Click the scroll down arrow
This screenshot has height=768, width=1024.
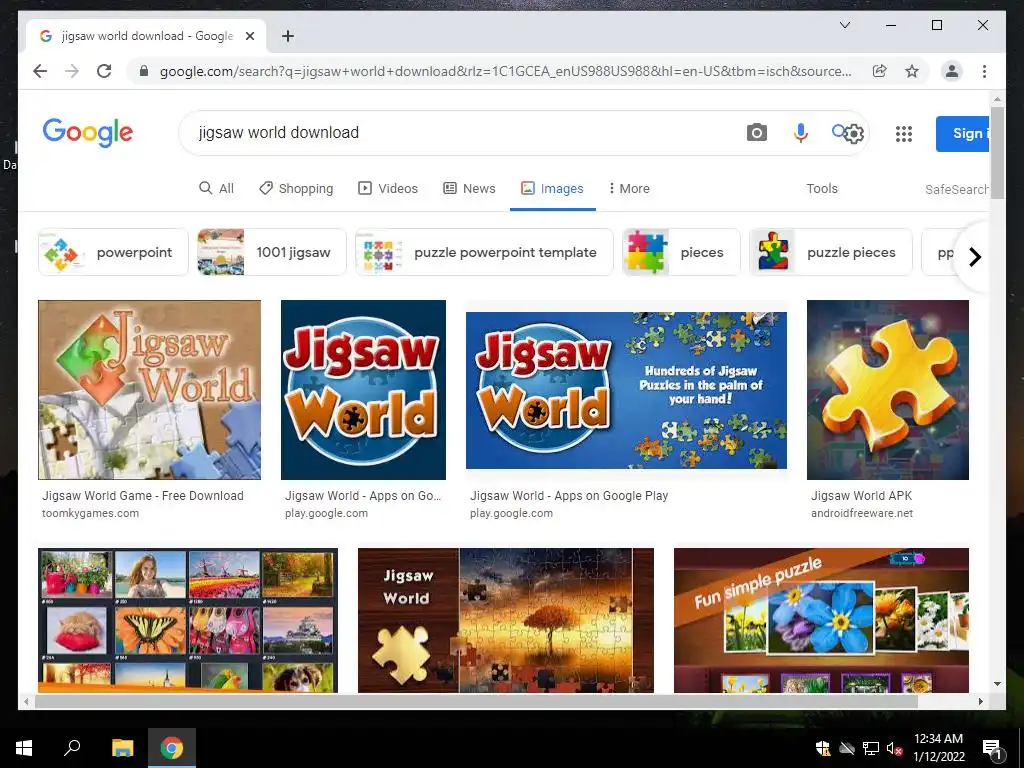tap(997, 684)
